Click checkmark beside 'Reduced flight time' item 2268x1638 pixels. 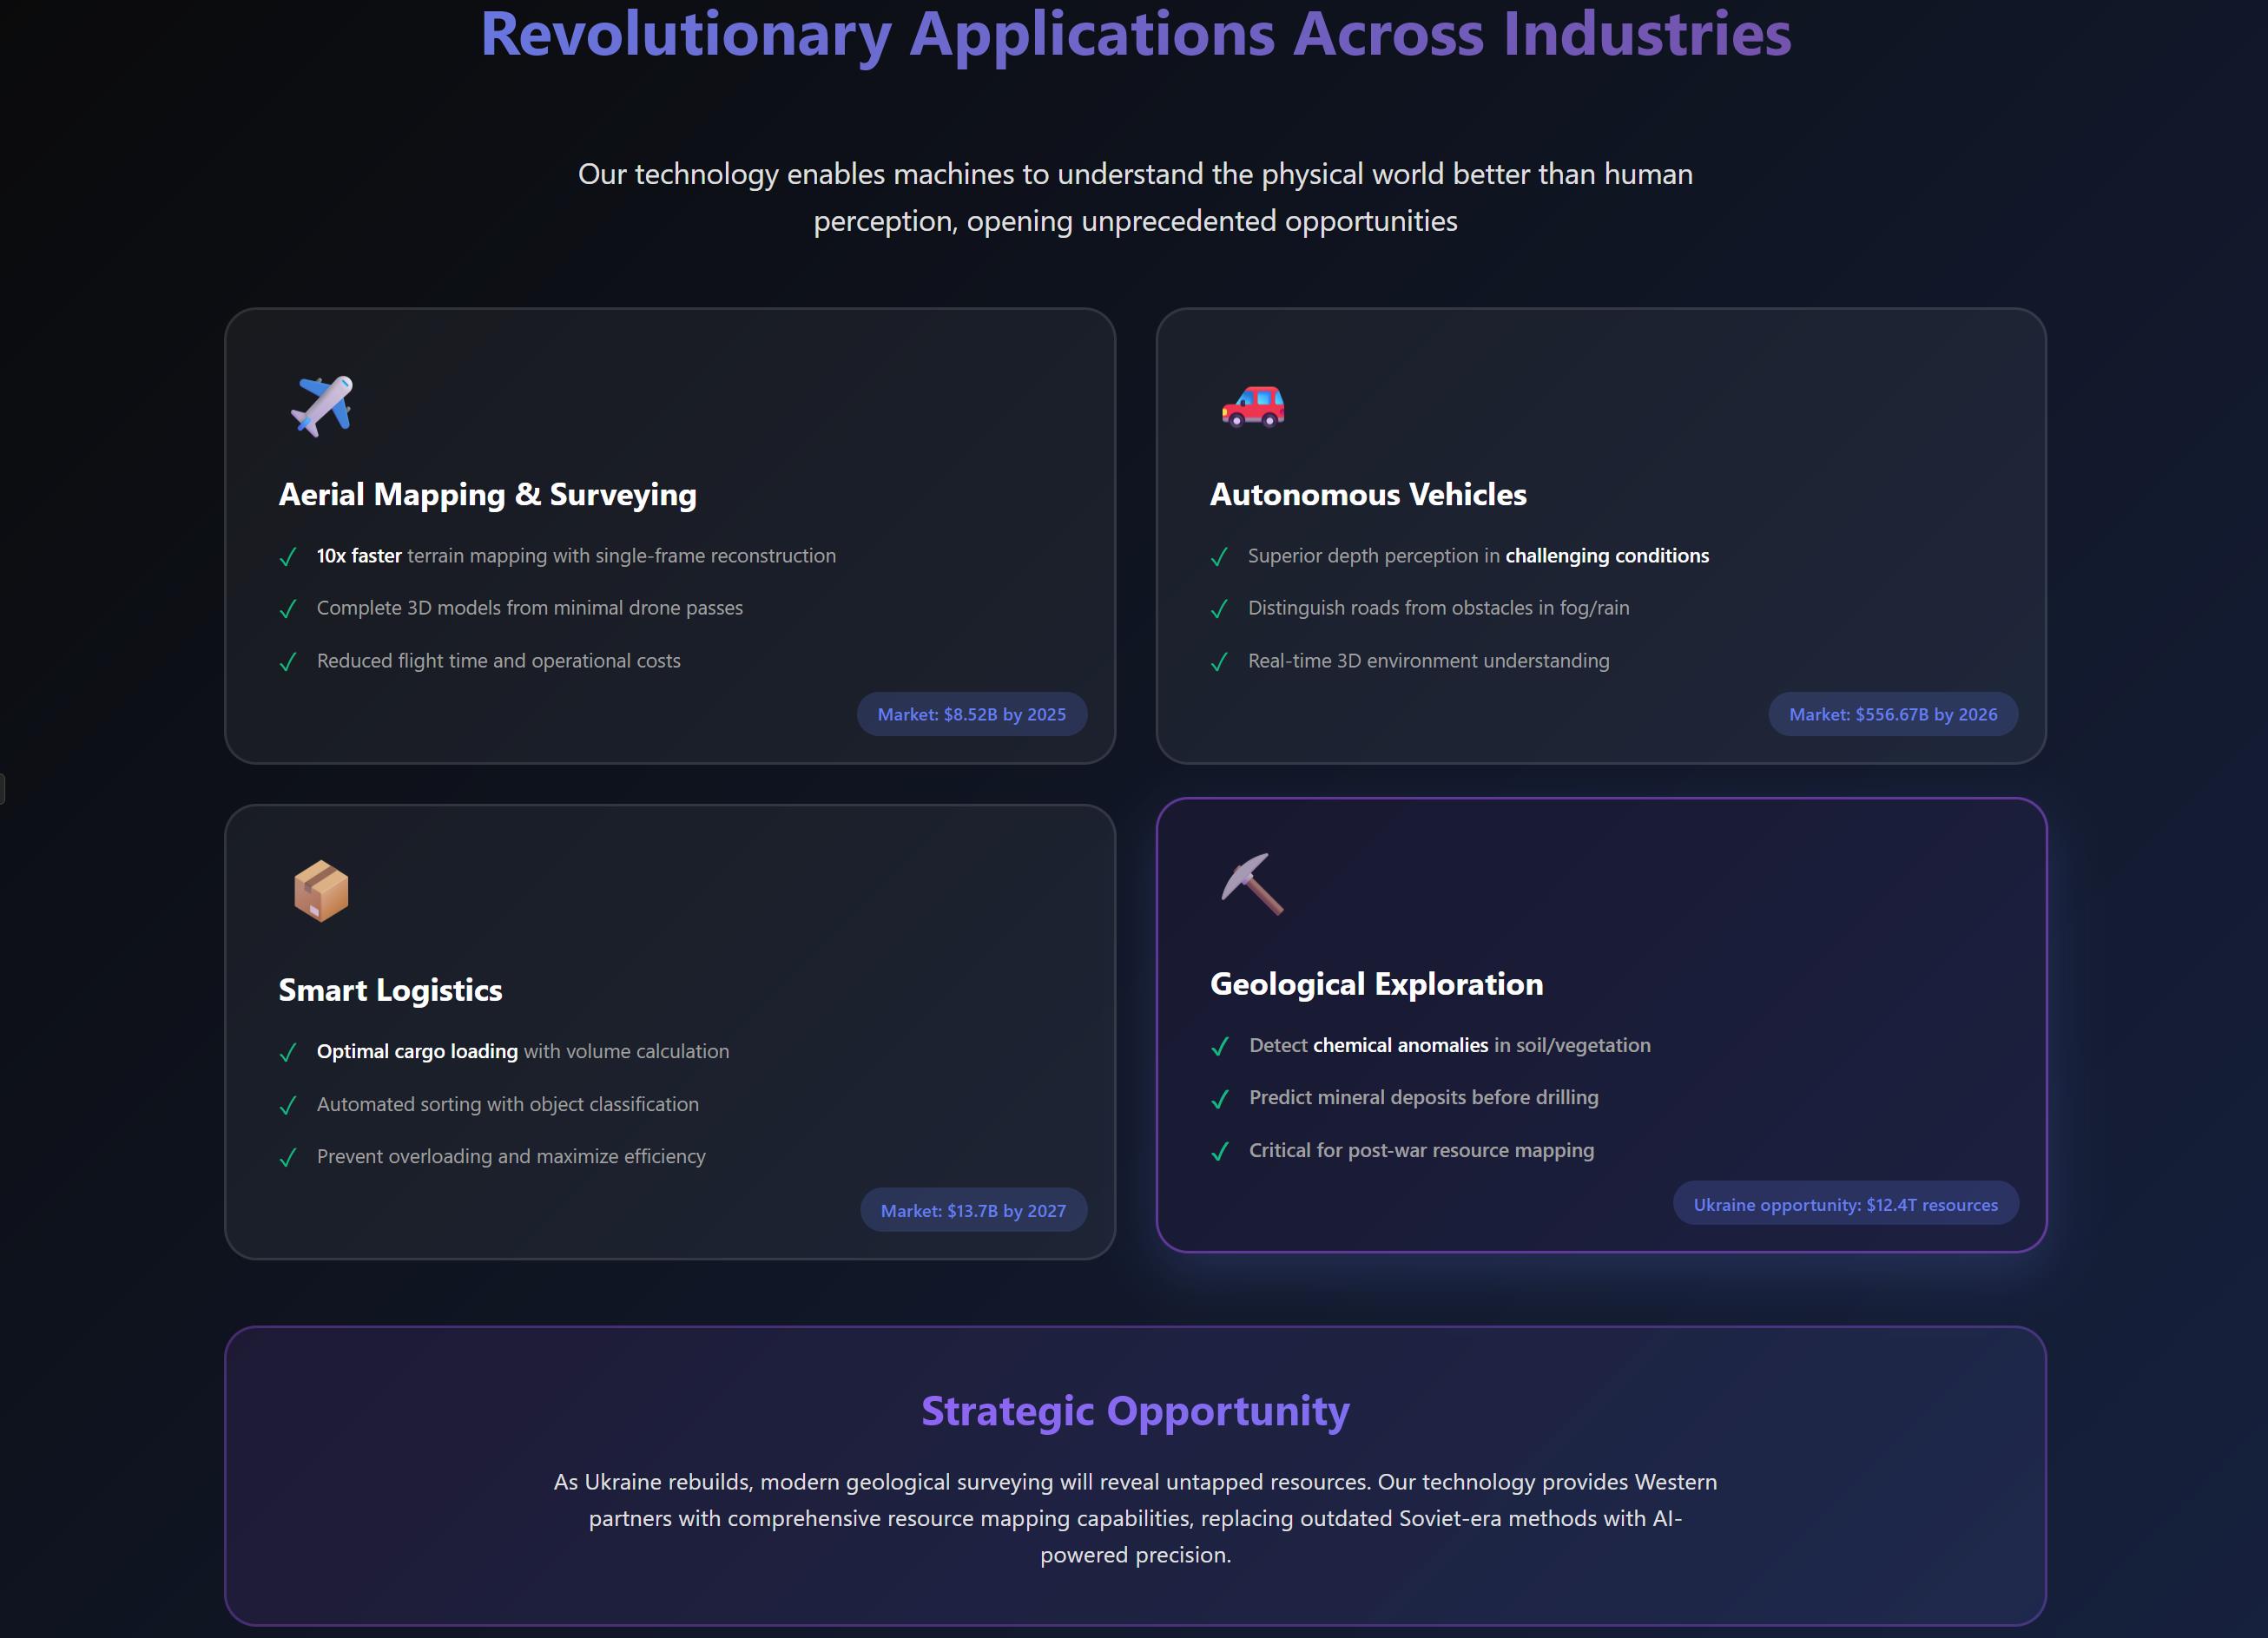tap(288, 662)
